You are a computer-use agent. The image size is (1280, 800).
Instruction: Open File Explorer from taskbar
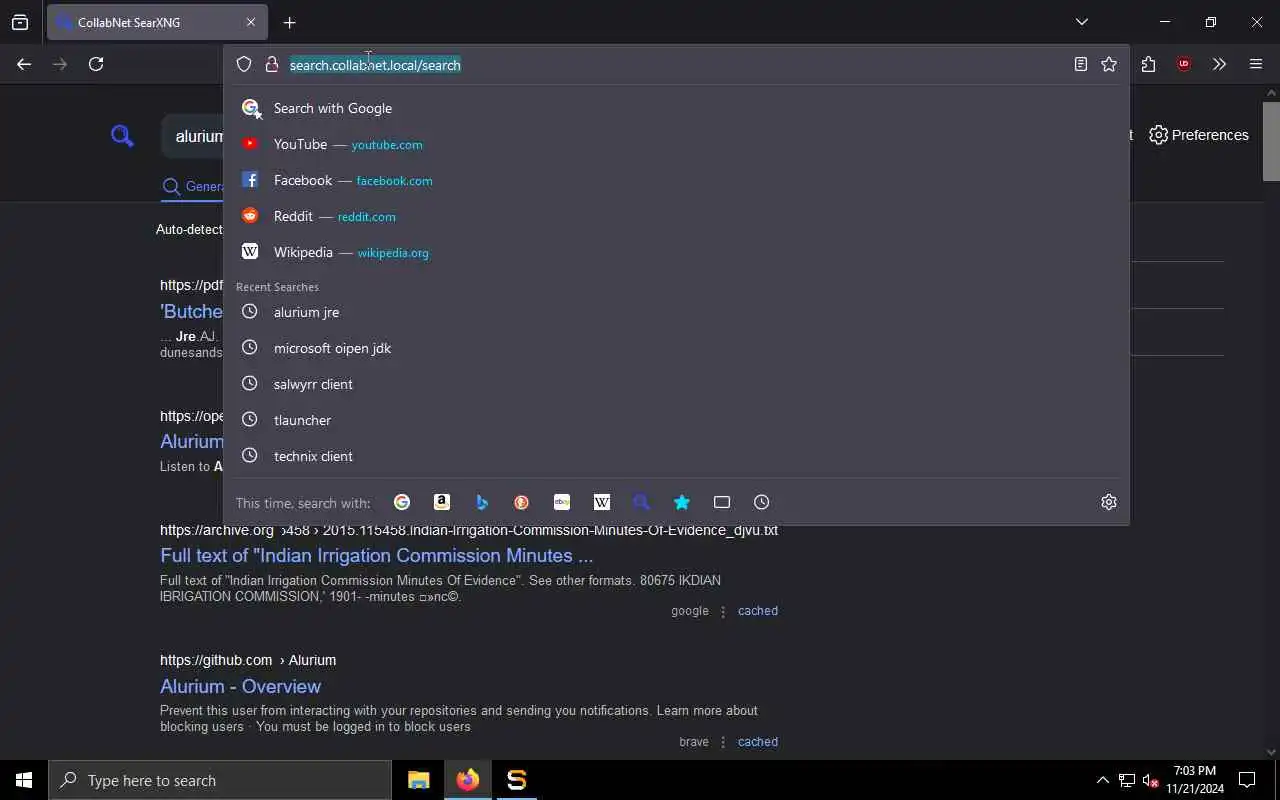[419, 780]
